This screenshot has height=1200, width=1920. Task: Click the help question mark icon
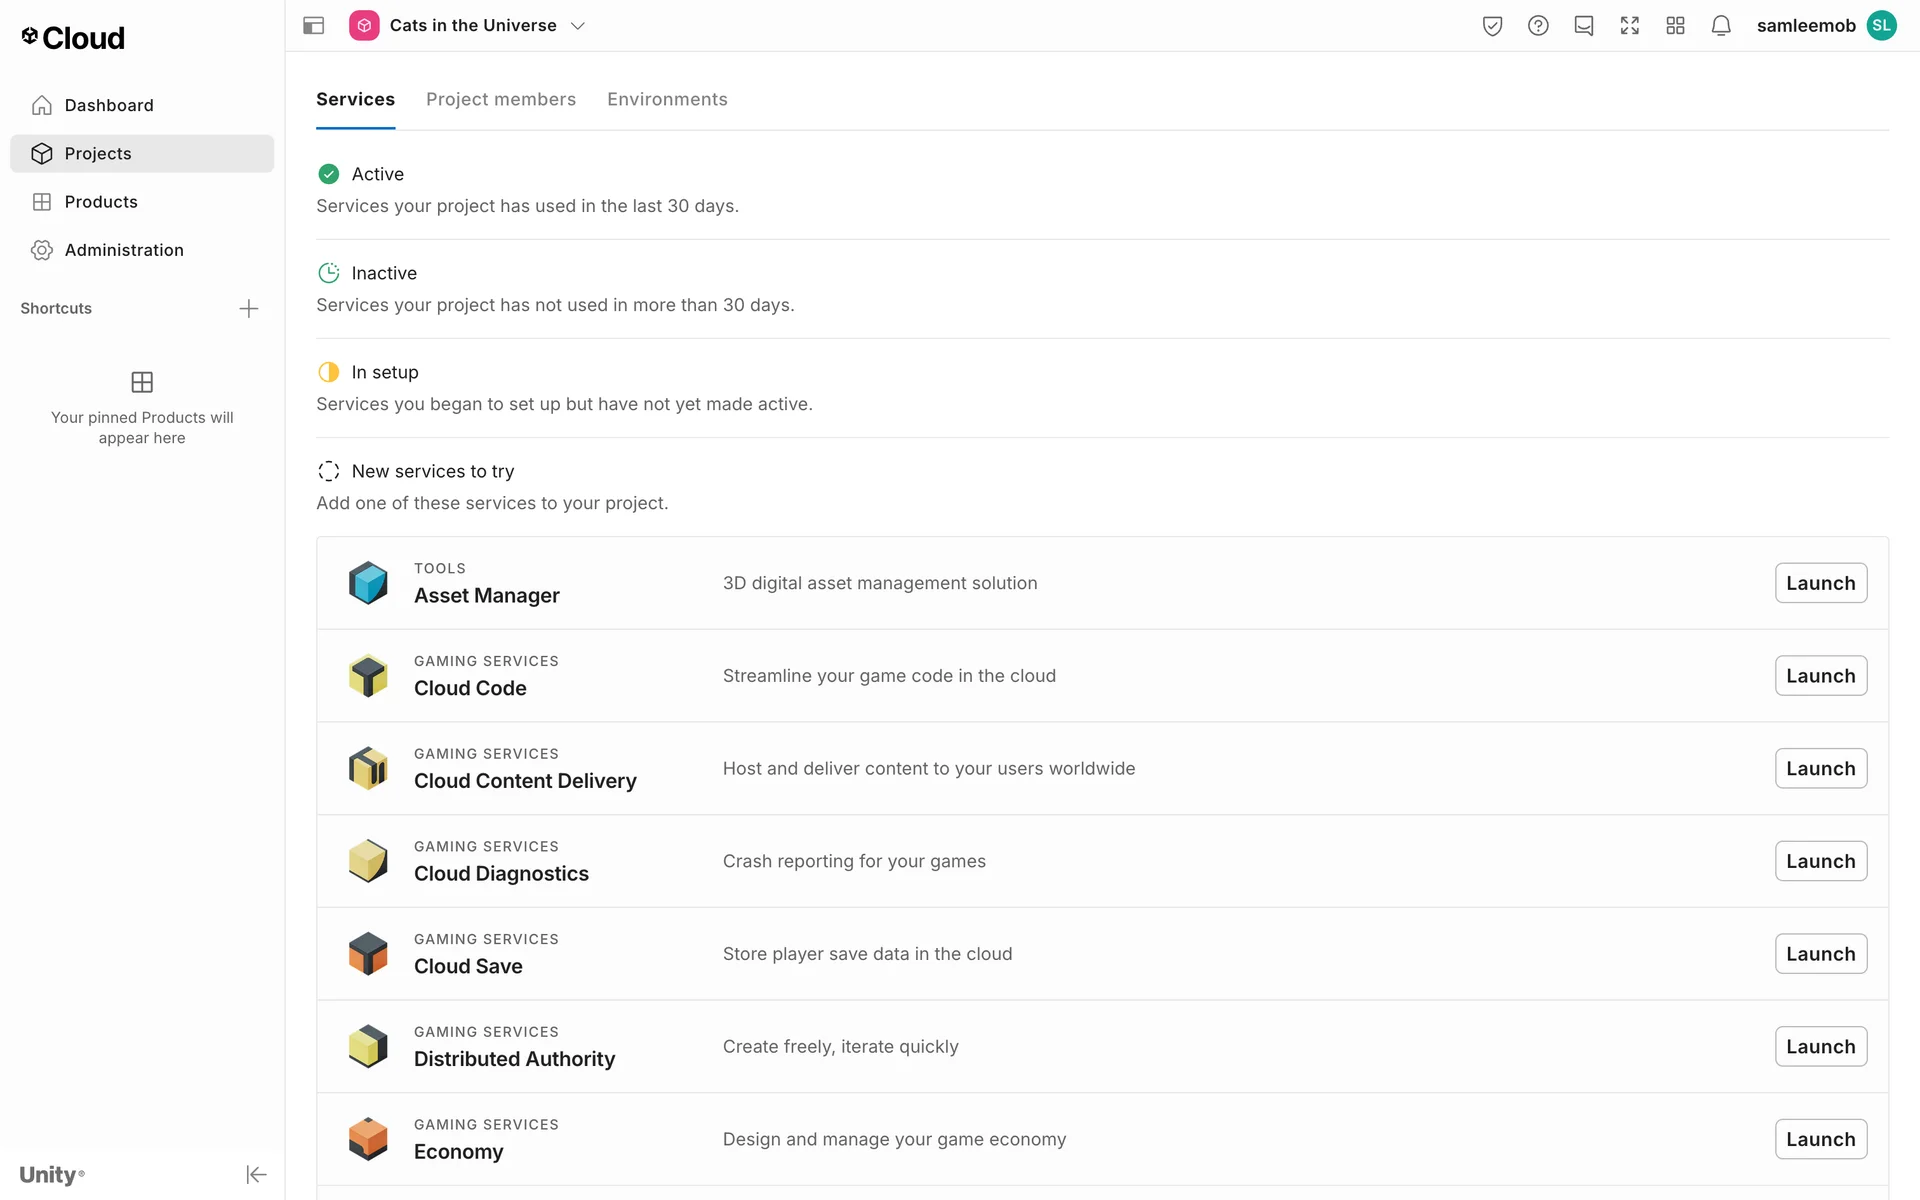click(x=1538, y=26)
